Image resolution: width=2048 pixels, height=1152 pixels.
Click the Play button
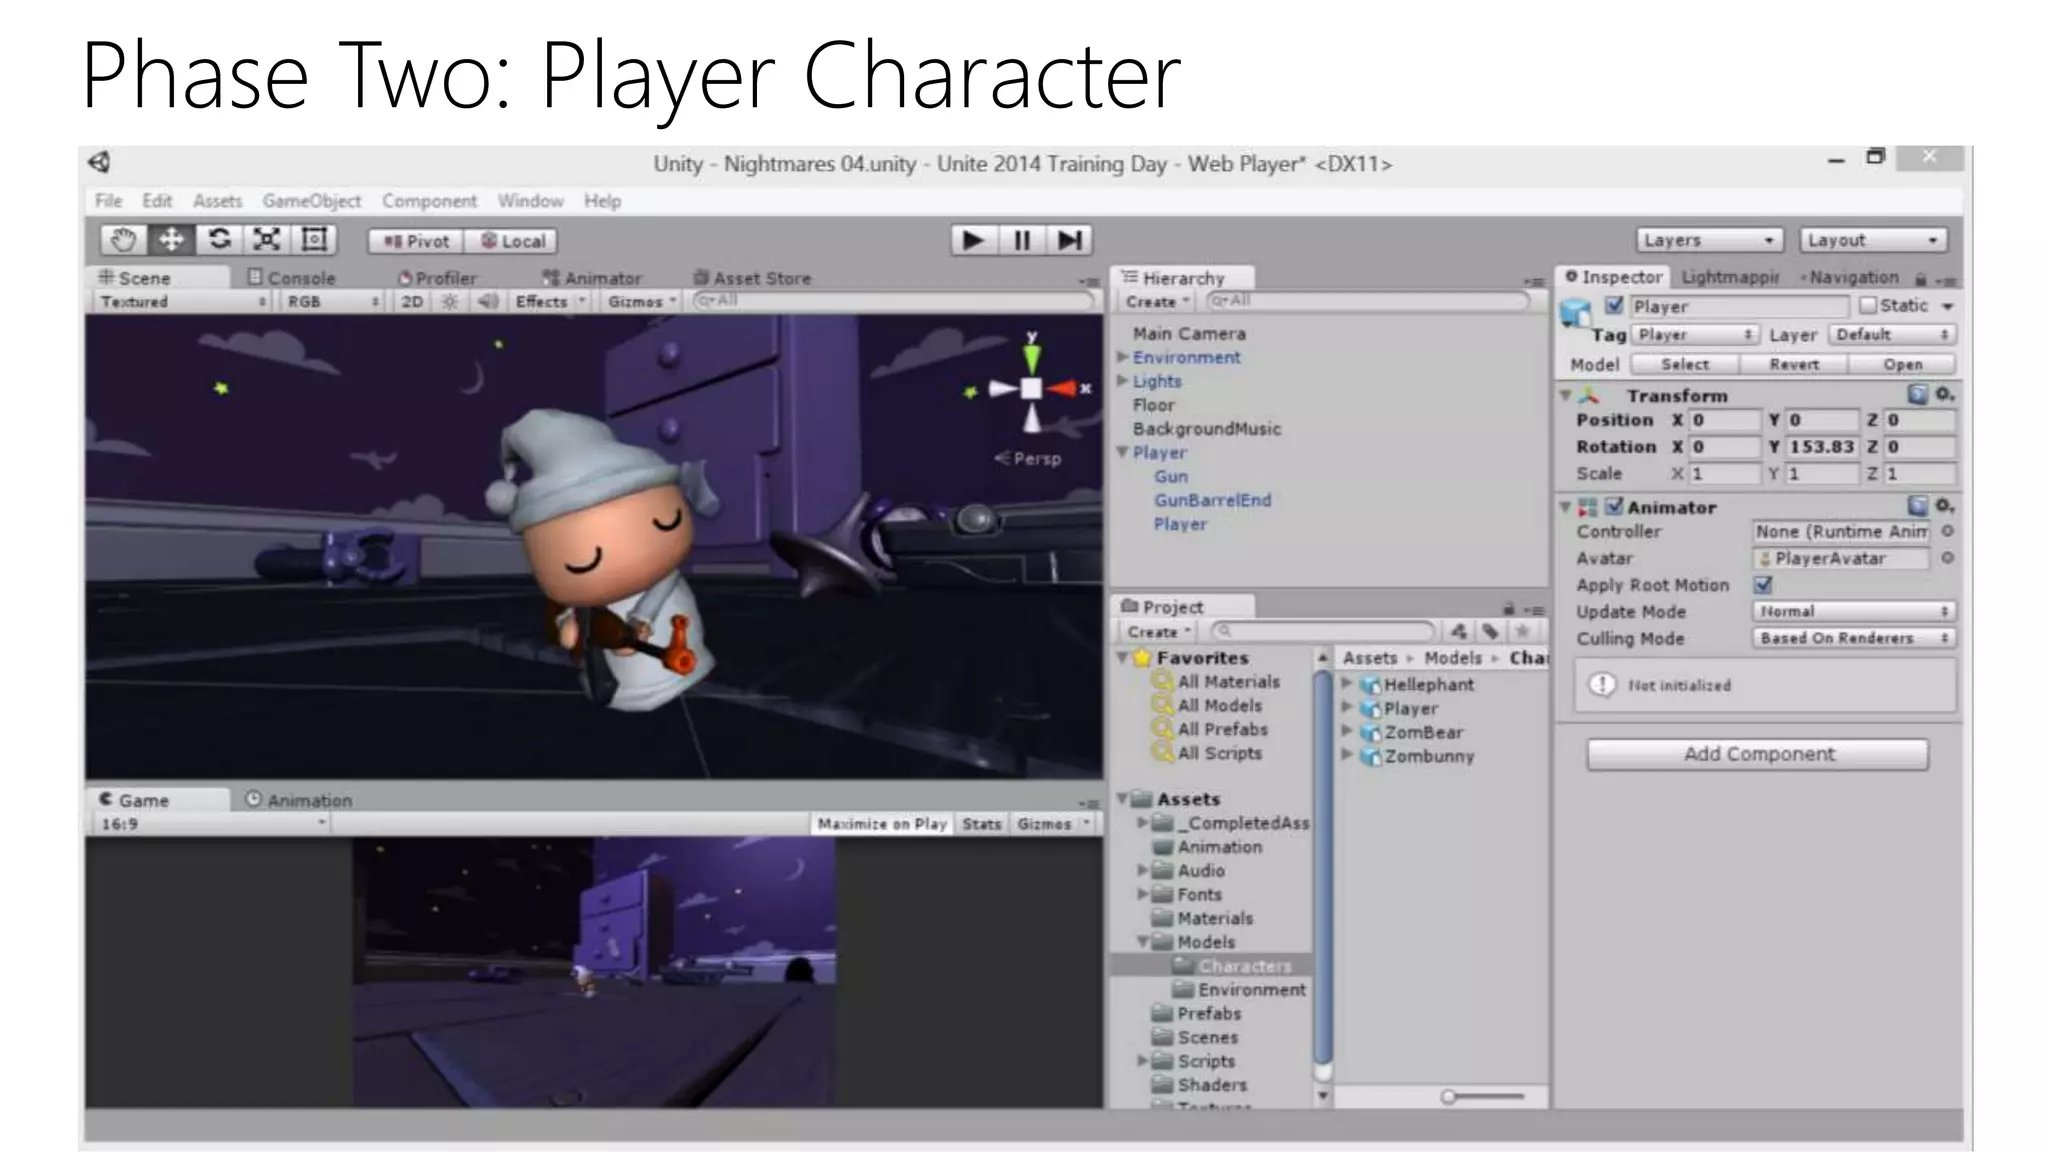pyautogui.click(x=973, y=240)
